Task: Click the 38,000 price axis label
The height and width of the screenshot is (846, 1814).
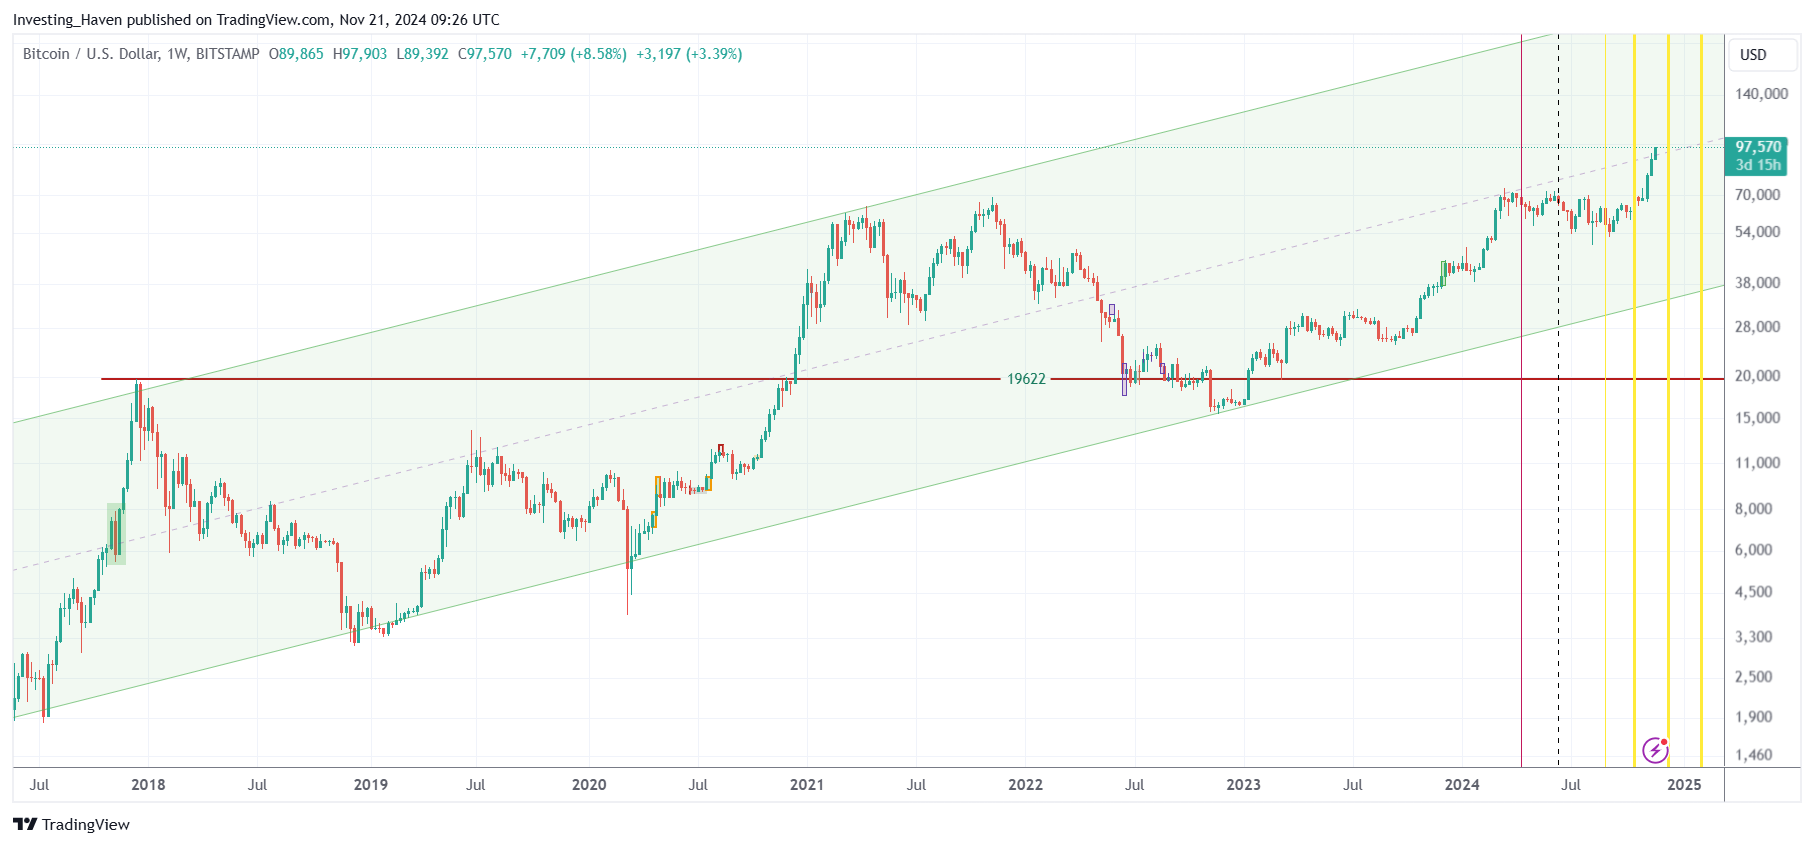Action: (1757, 283)
